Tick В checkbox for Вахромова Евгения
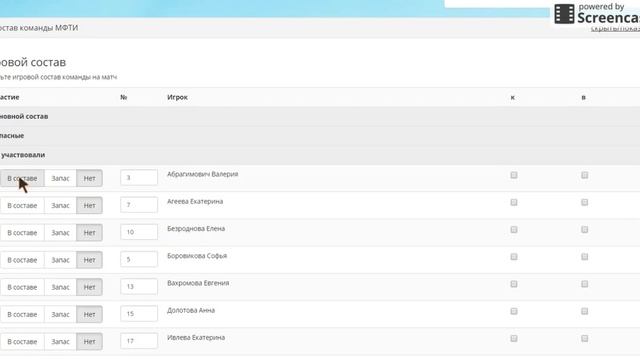 coord(584,284)
